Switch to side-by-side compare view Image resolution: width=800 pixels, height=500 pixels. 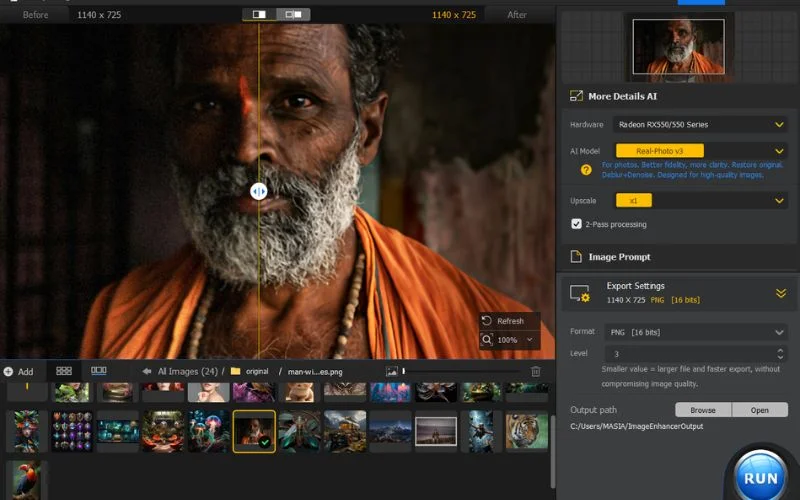(x=293, y=14)
